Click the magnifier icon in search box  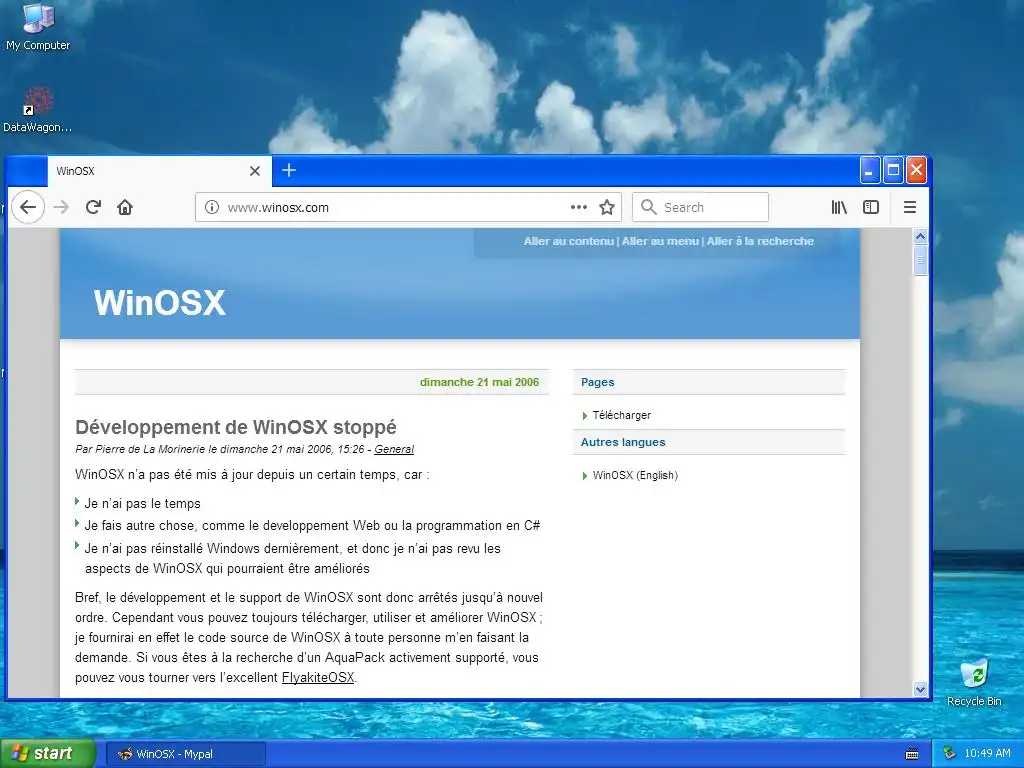click(648, 208)
